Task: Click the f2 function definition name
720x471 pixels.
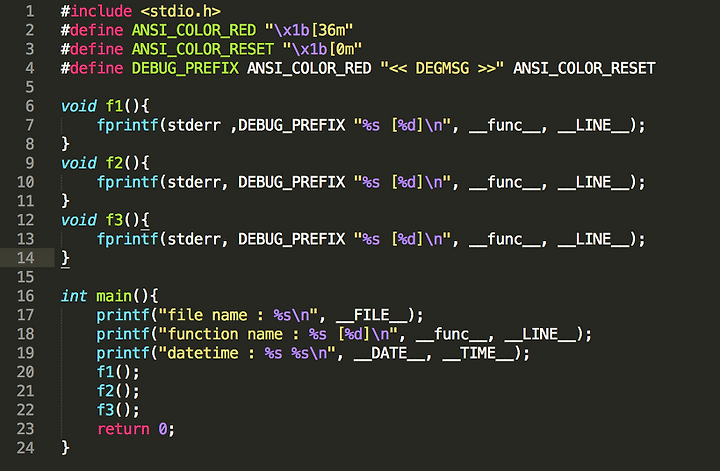Action: 114,163
